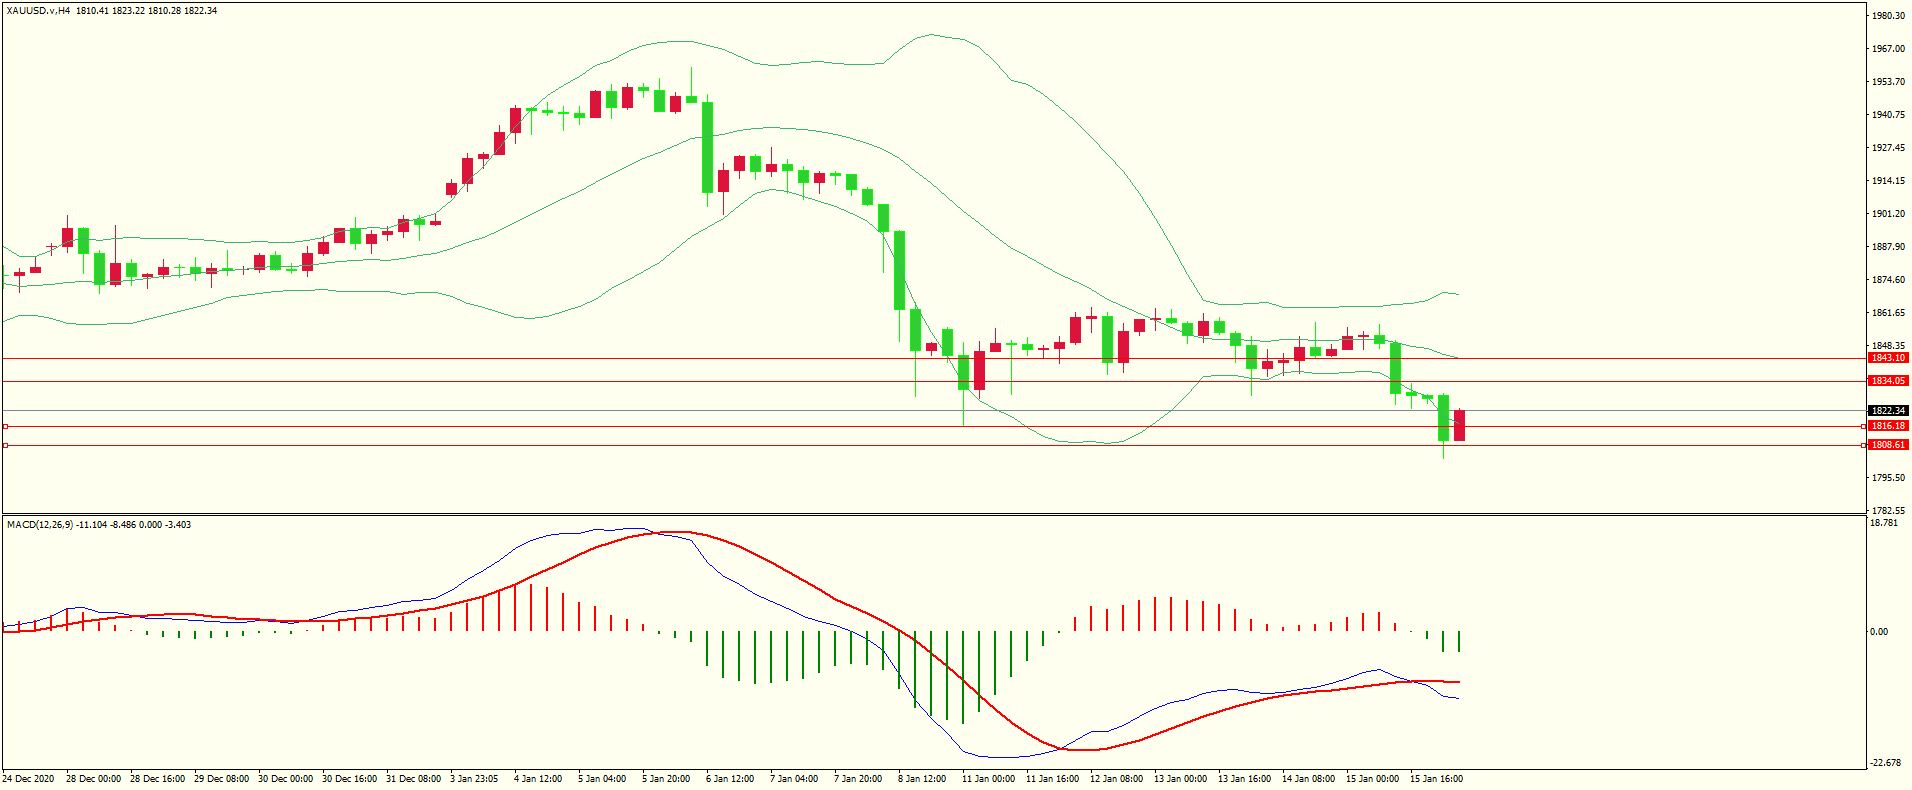Grab the left handle of the 1808.61 line
1912x790 pixels.
[x=5, y=445]
